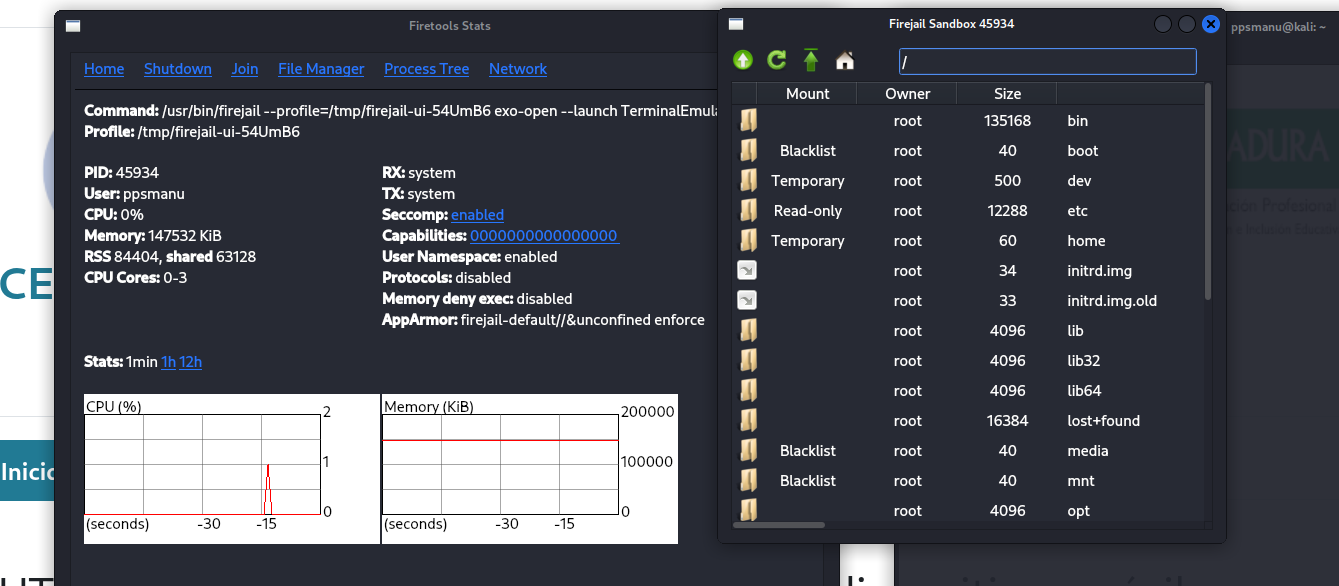Screen dimensions: 1339x586
Task: Click the folder icon for dev
Action: 748,181
